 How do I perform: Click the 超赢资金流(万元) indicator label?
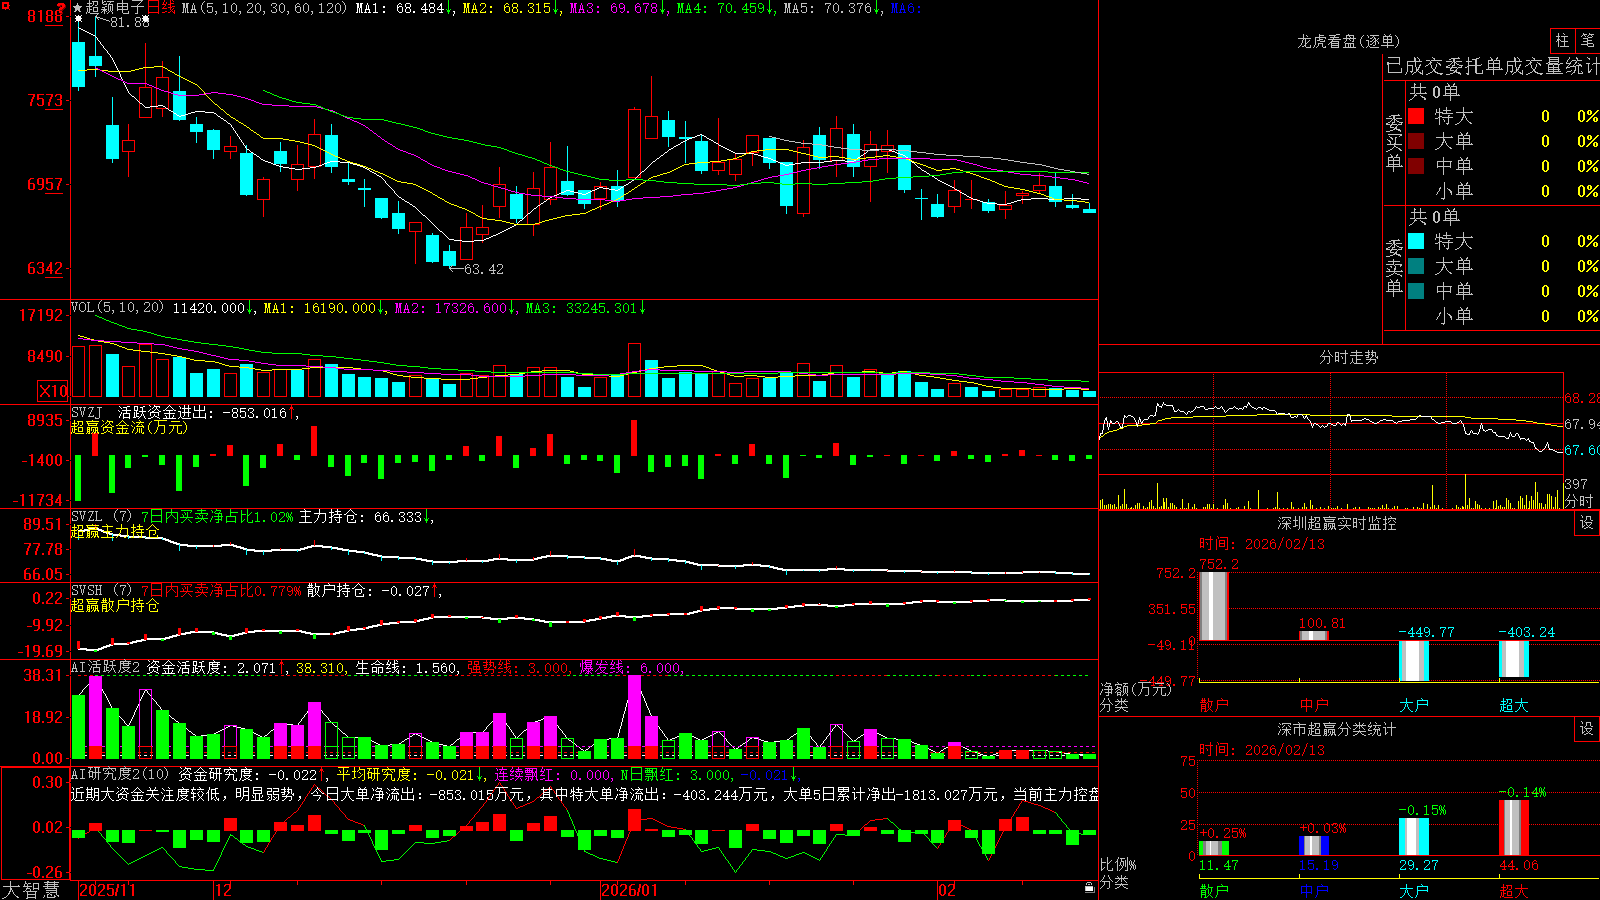(129, 427)
